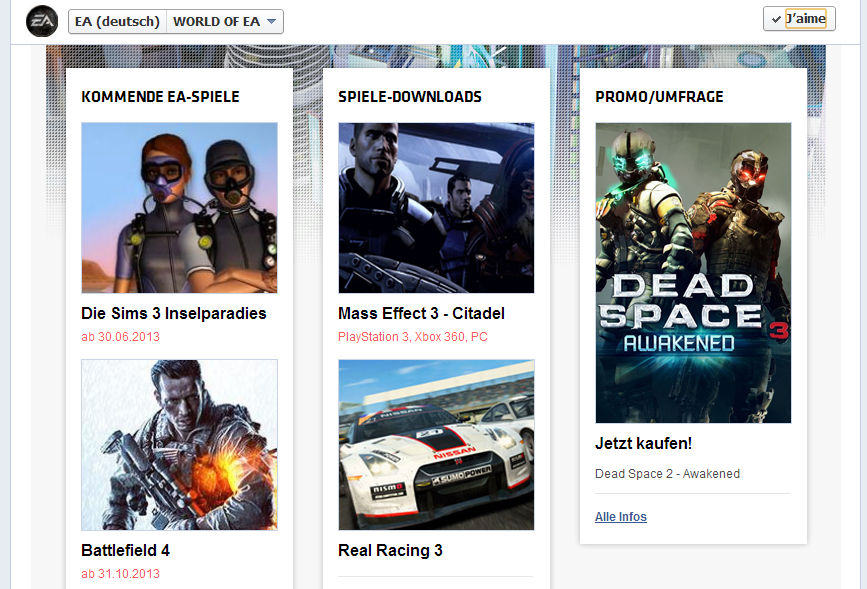867x589 pixels.
Task: Toggle the J'aime like button
Action: click(799, 19)
